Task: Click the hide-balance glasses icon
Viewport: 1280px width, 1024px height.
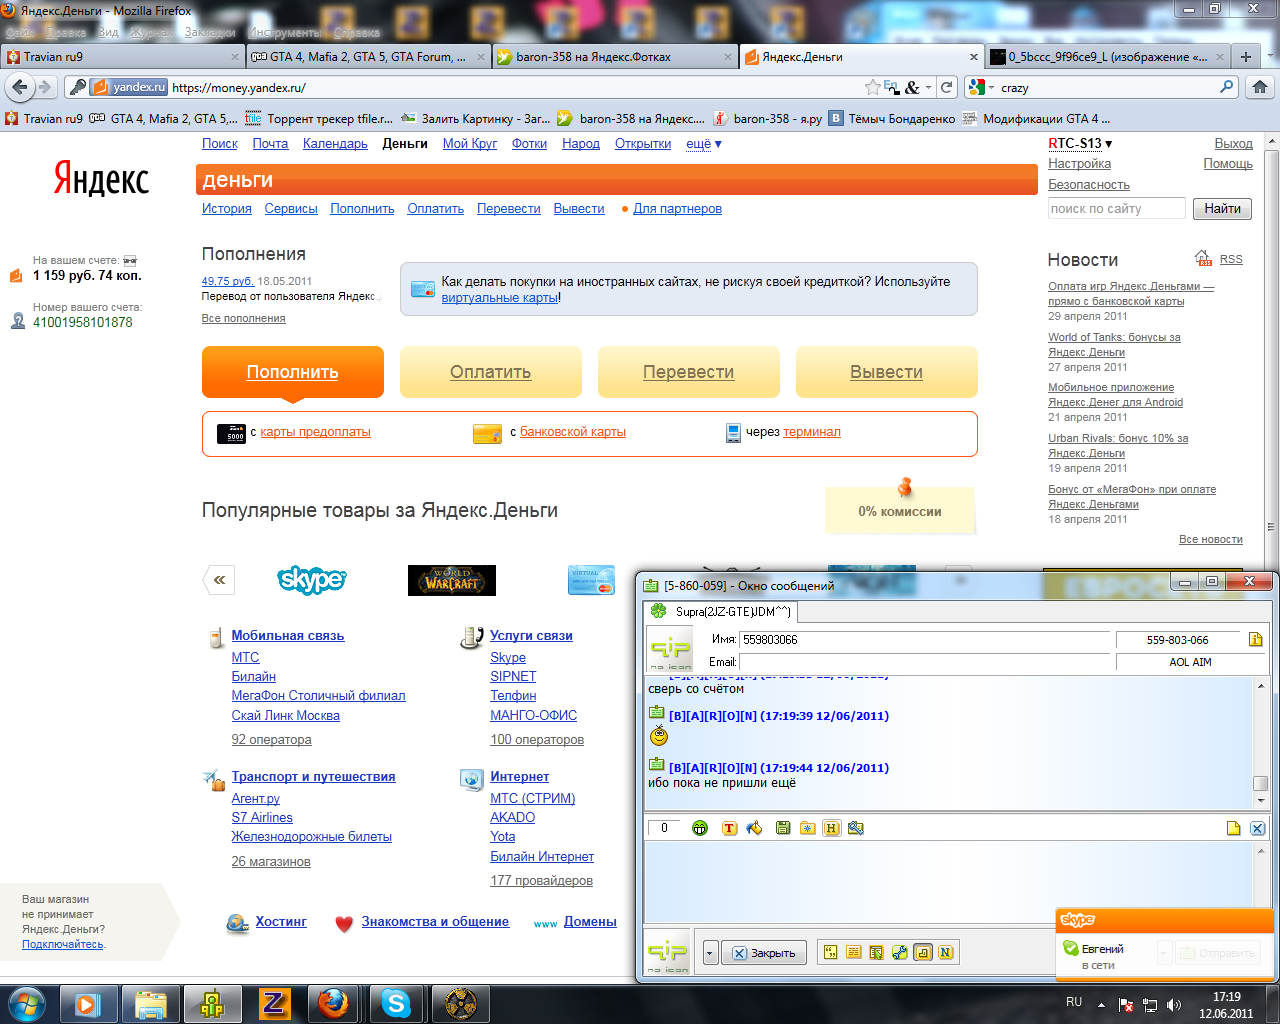Action: click(129, 261)
